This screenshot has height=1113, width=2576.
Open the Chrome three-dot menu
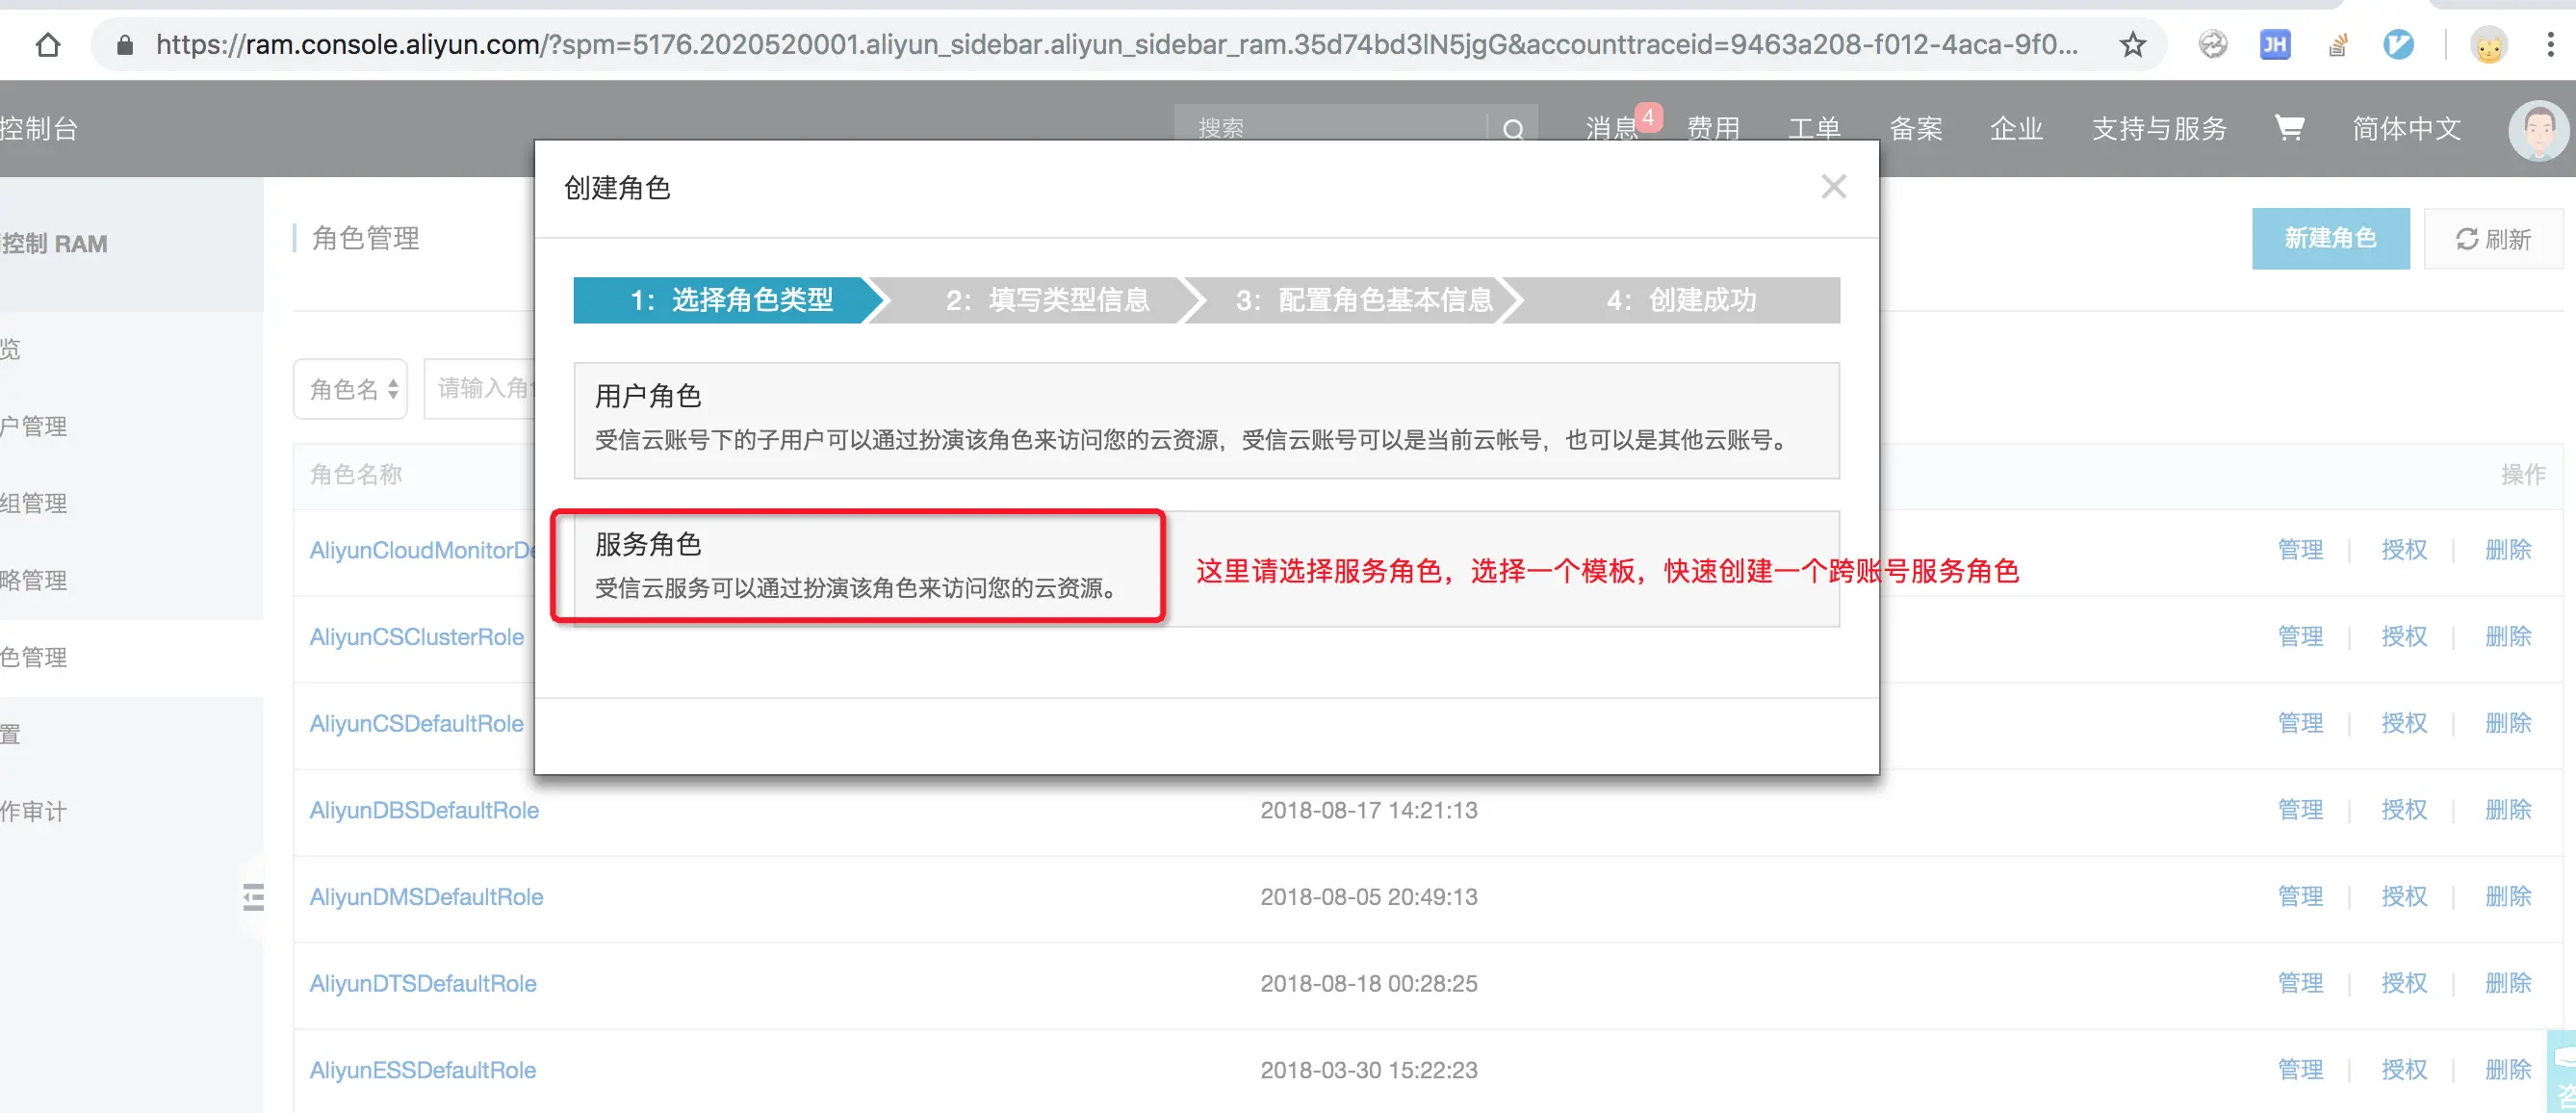pos(2550,45)
